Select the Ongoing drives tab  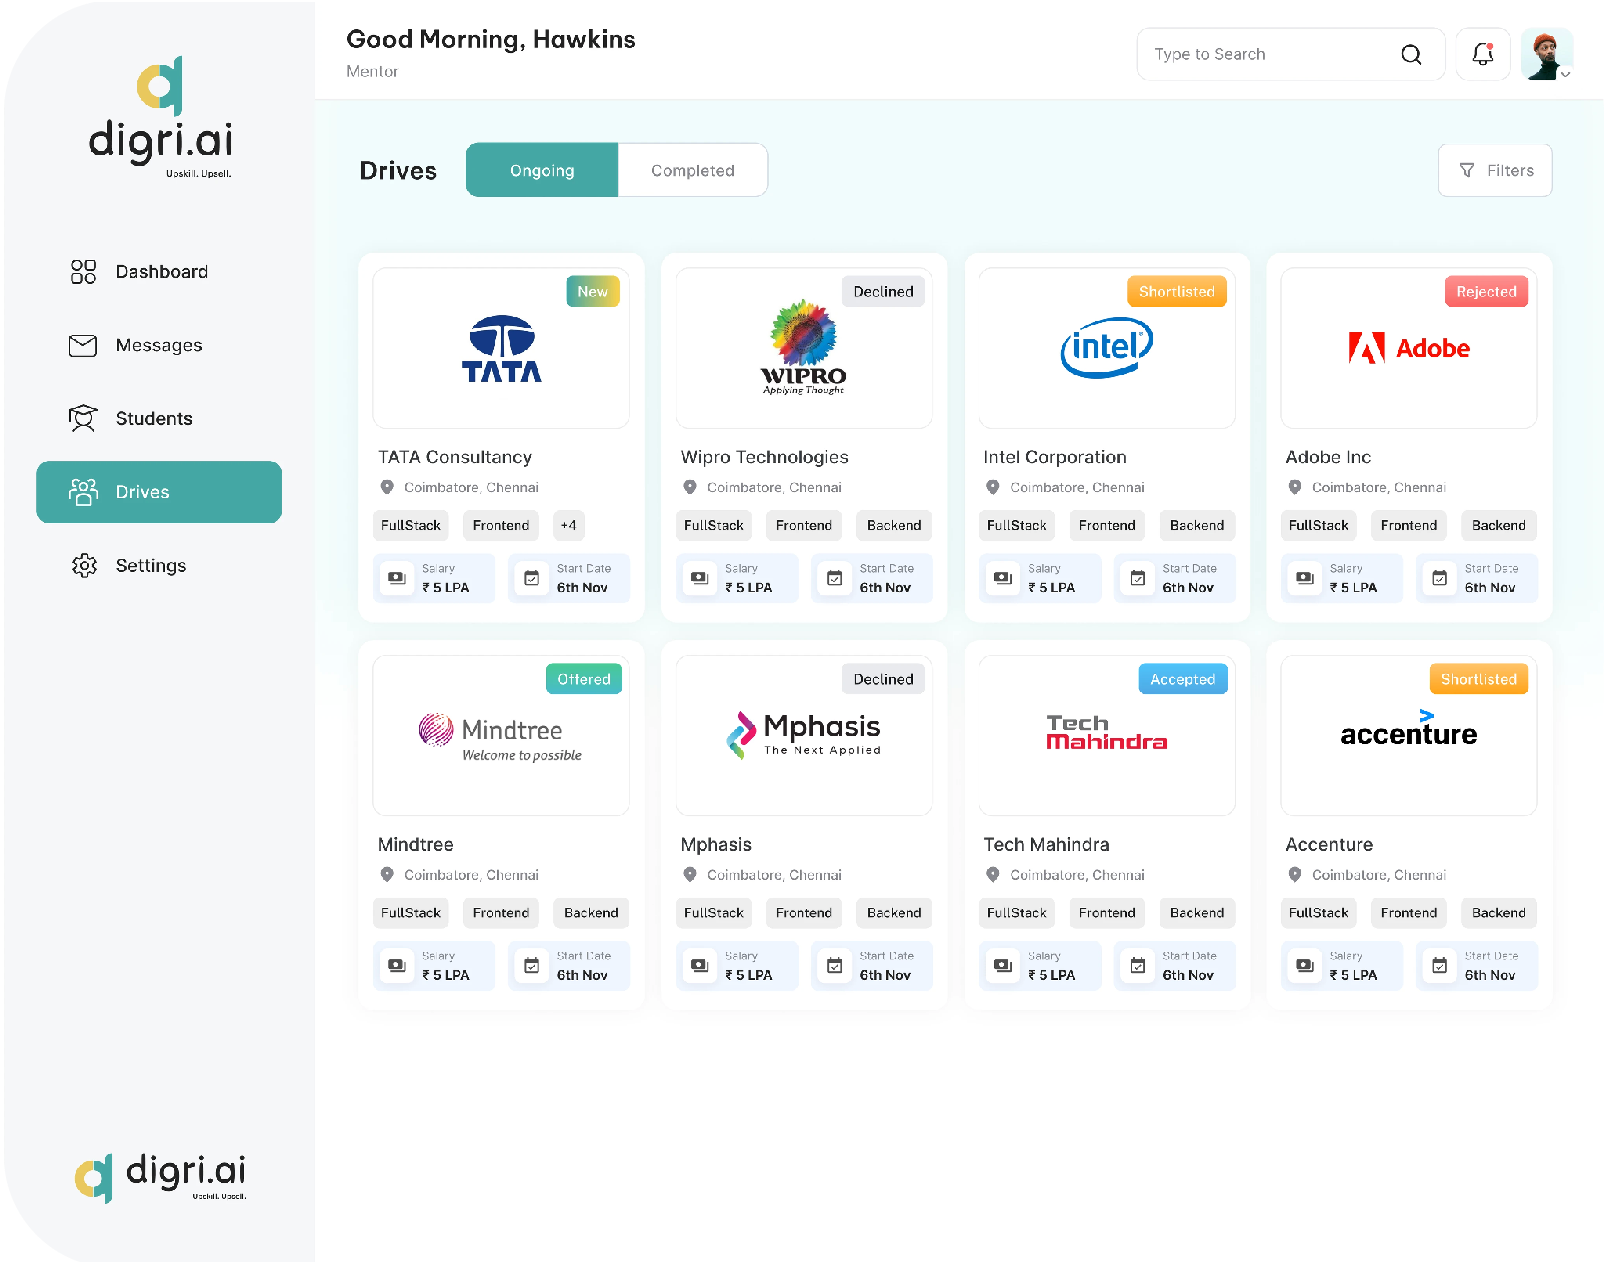pyautogui.click(x=542, y=171)
